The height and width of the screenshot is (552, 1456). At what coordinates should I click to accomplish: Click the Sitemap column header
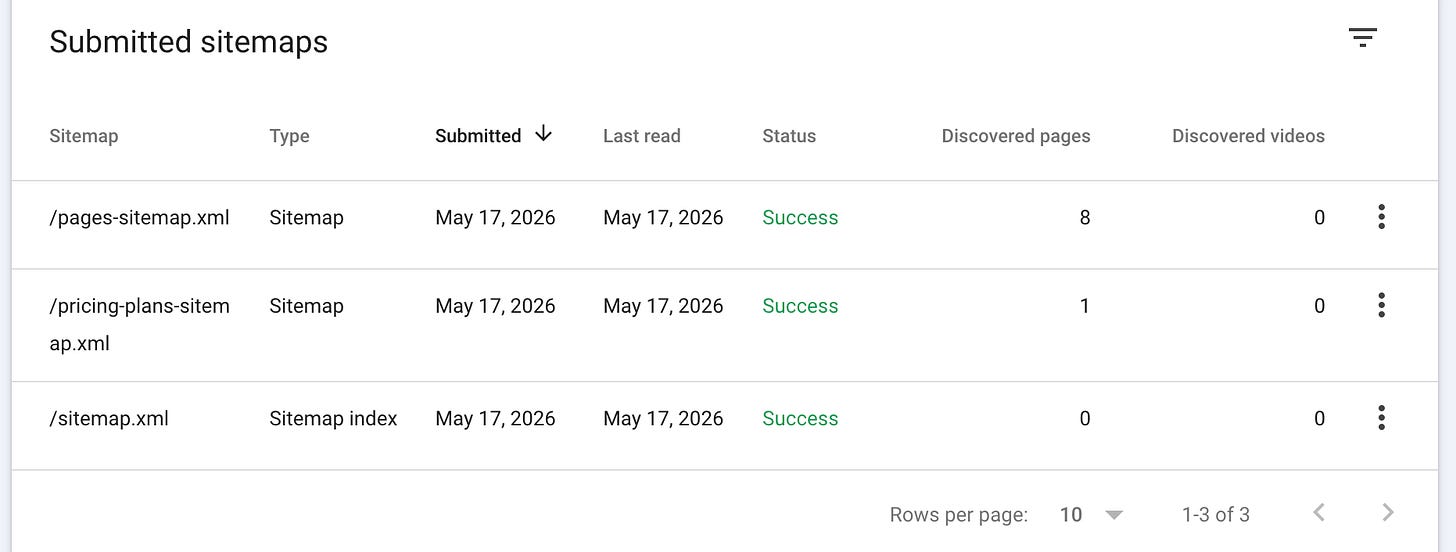click(x=84, y=136)
